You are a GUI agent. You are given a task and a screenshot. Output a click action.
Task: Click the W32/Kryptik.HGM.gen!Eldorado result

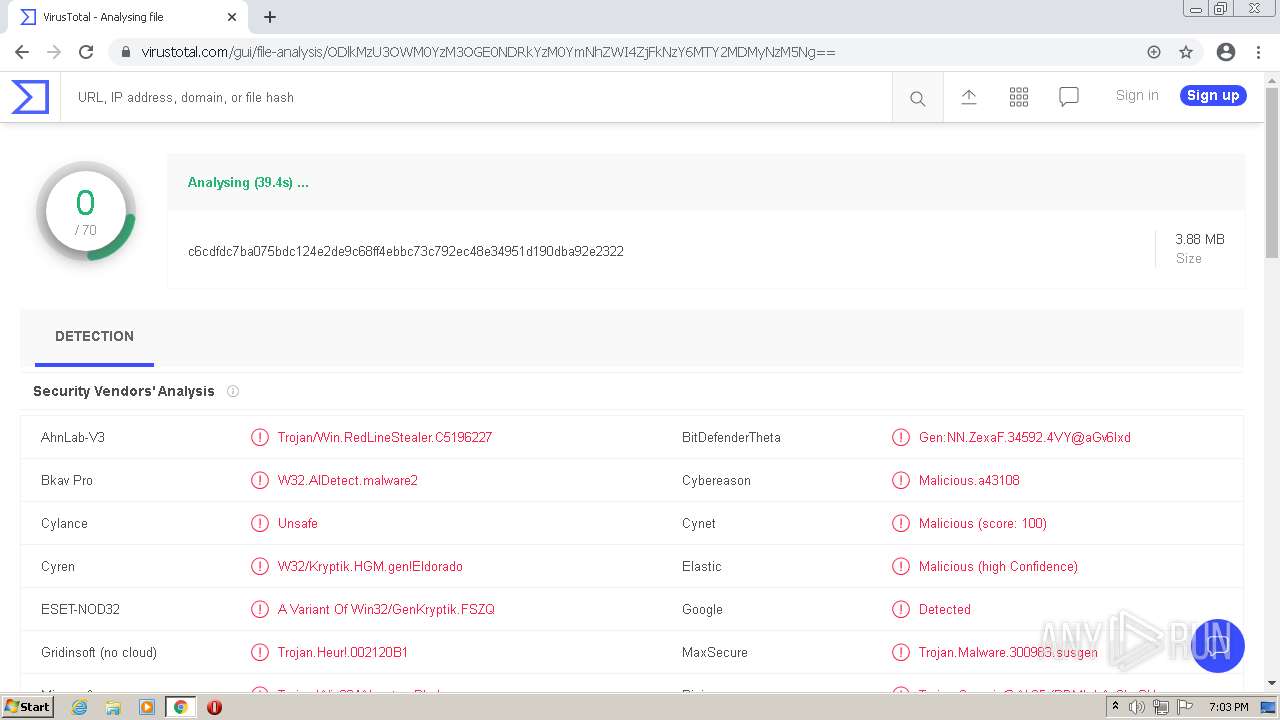coord(370,566)
